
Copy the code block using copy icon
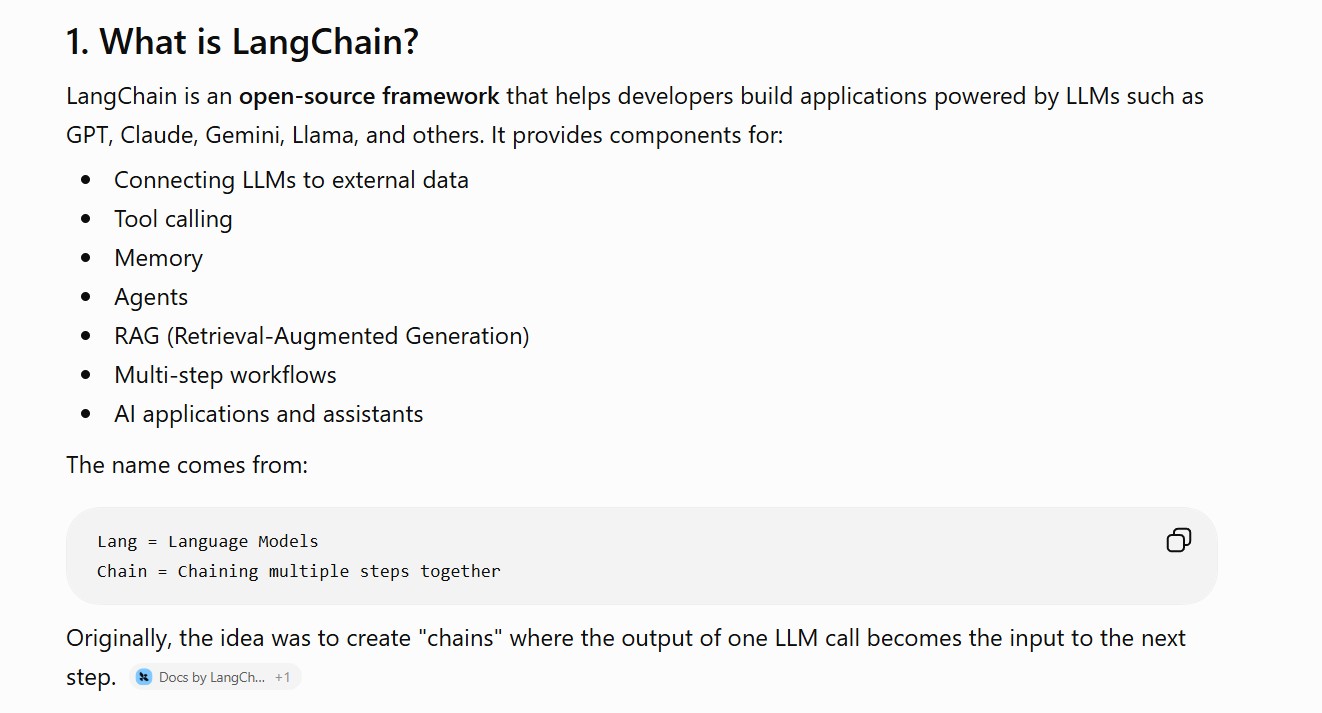click(x=1179, y=541)
